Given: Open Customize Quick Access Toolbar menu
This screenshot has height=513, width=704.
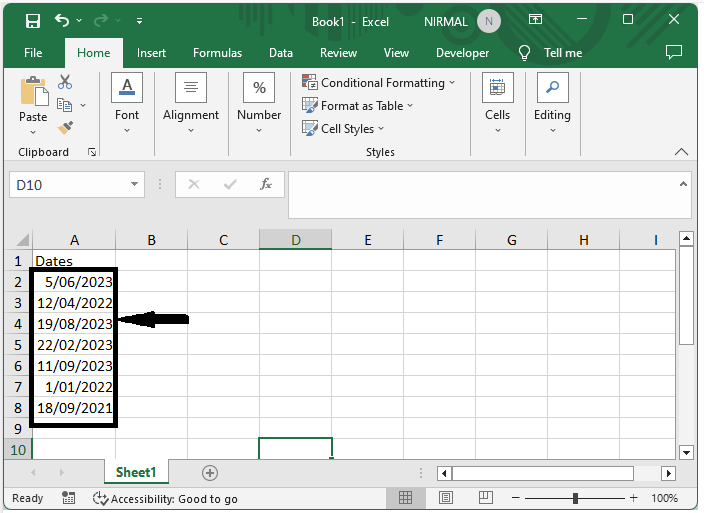Looking at the screenshot, I should (140, 21).
